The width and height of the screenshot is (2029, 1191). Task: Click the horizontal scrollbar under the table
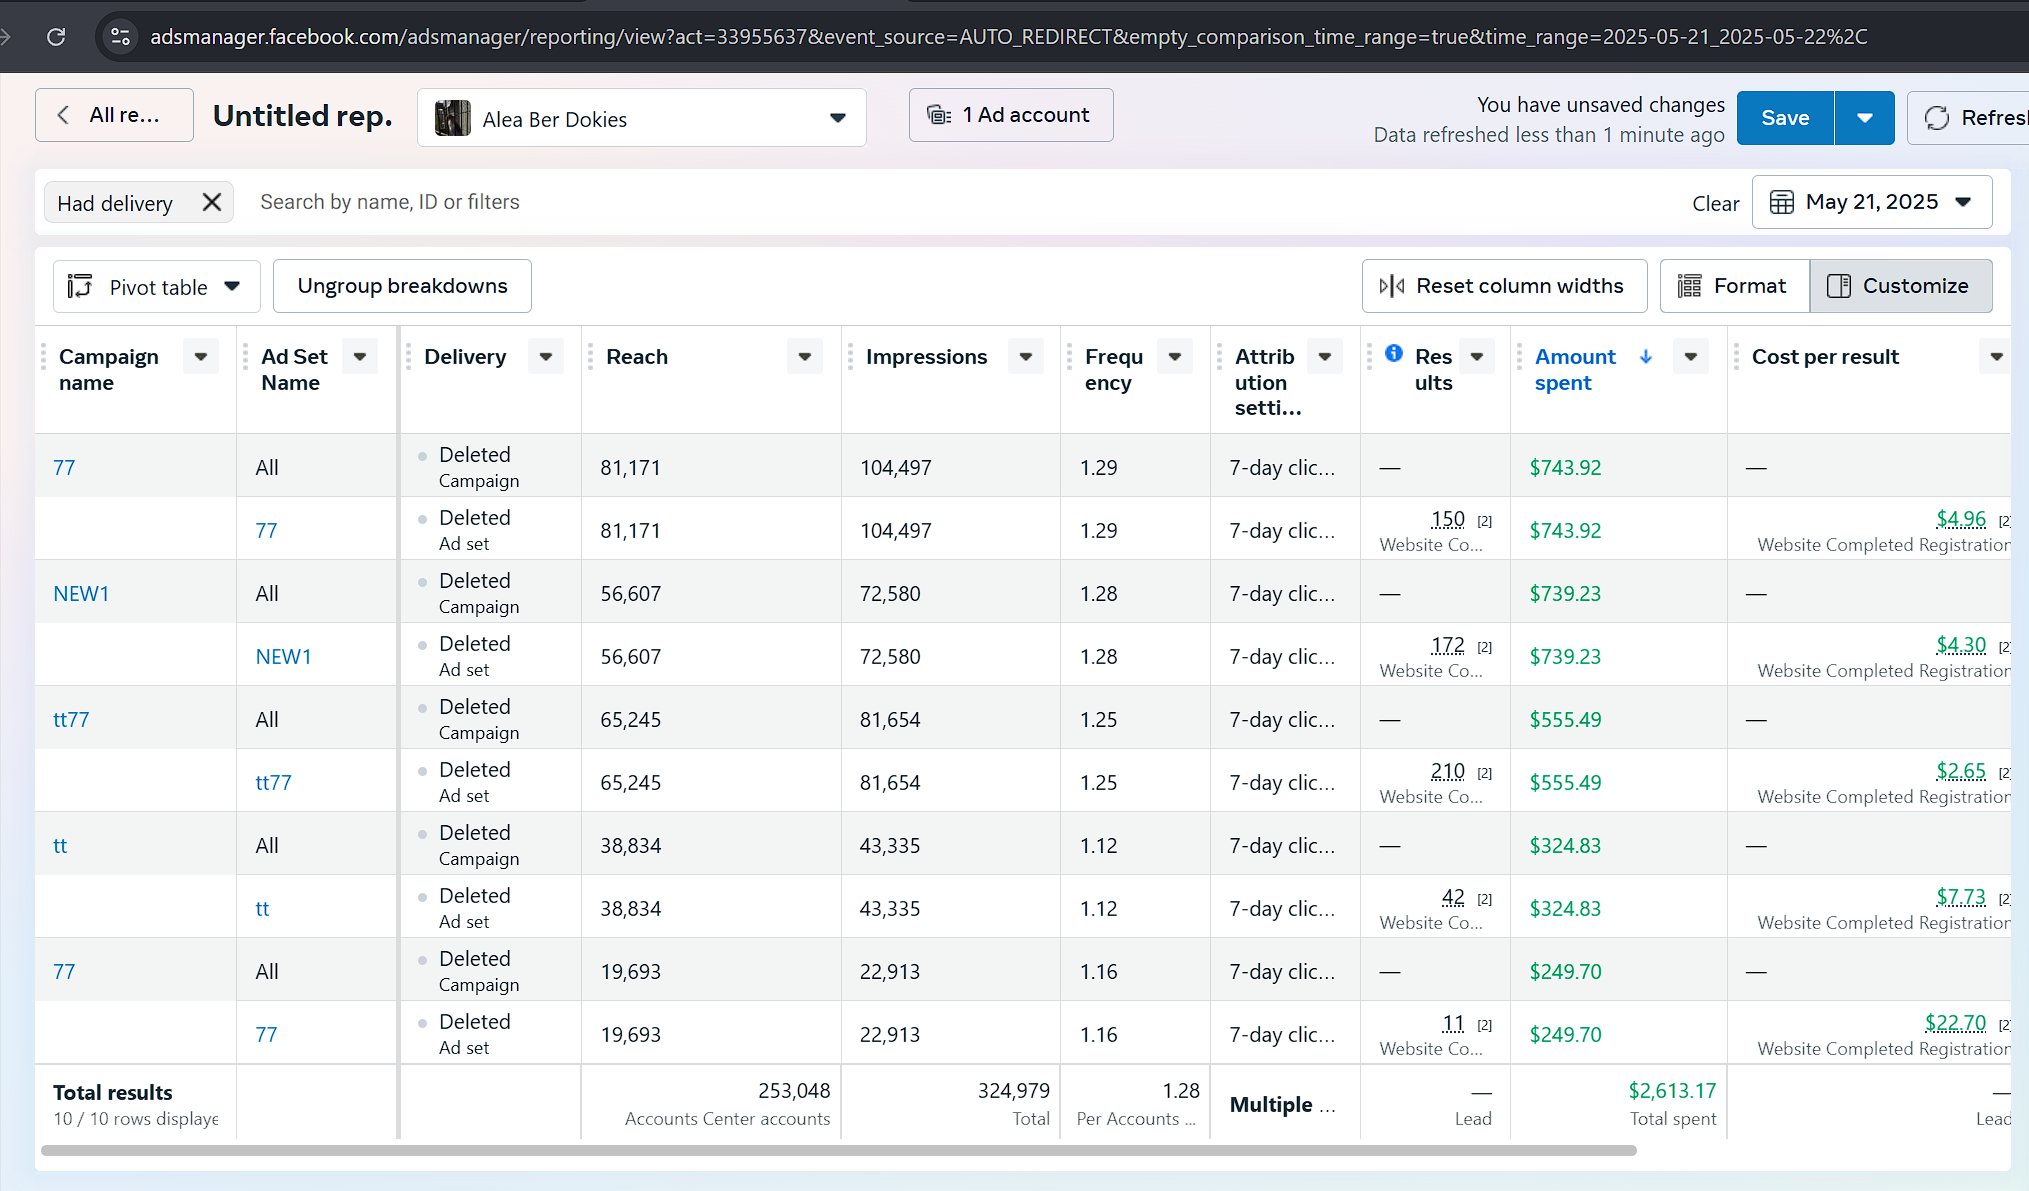pos(838,1151)
